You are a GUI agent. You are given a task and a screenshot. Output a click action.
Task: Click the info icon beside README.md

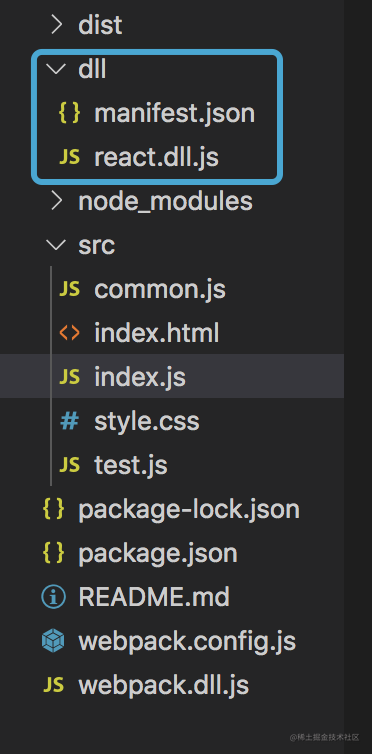(x=53, y=597)
